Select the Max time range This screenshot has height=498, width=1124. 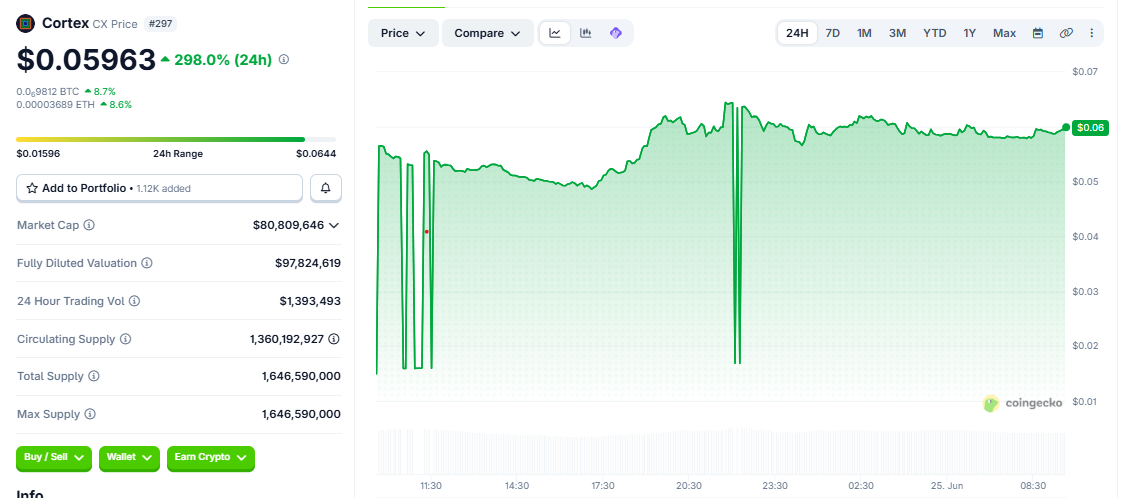[x=1004, y=33]
